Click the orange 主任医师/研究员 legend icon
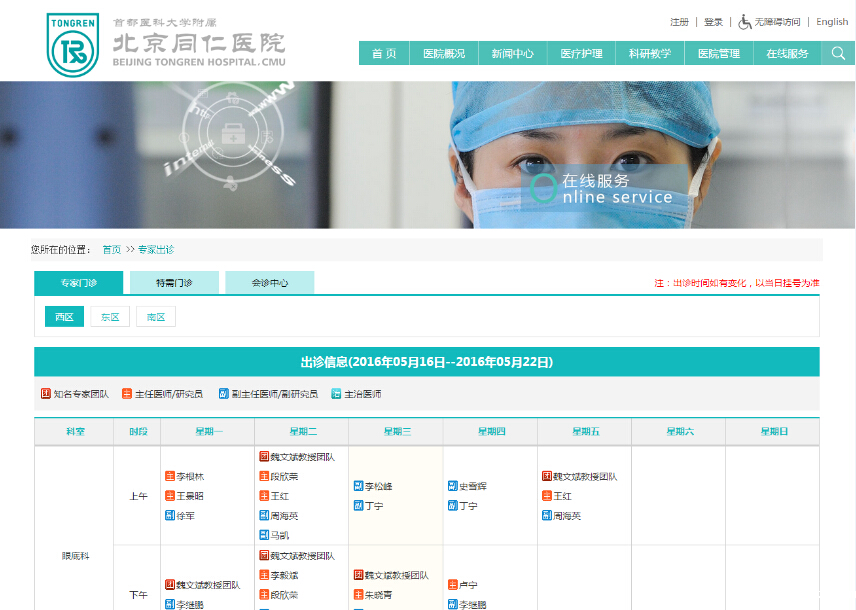Viewport: 856px width, 610px height. pyautogui.click(x=127, y=393)
